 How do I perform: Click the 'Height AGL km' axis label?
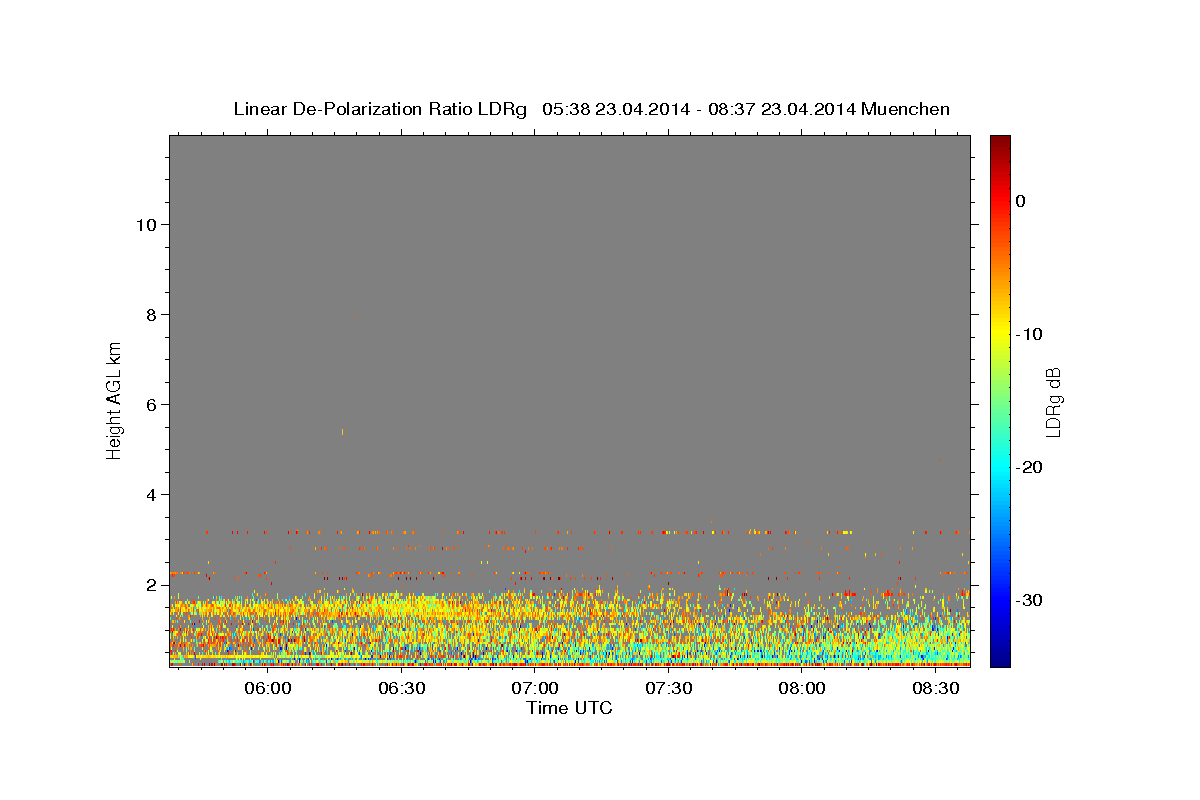click(x=114, y=399)
